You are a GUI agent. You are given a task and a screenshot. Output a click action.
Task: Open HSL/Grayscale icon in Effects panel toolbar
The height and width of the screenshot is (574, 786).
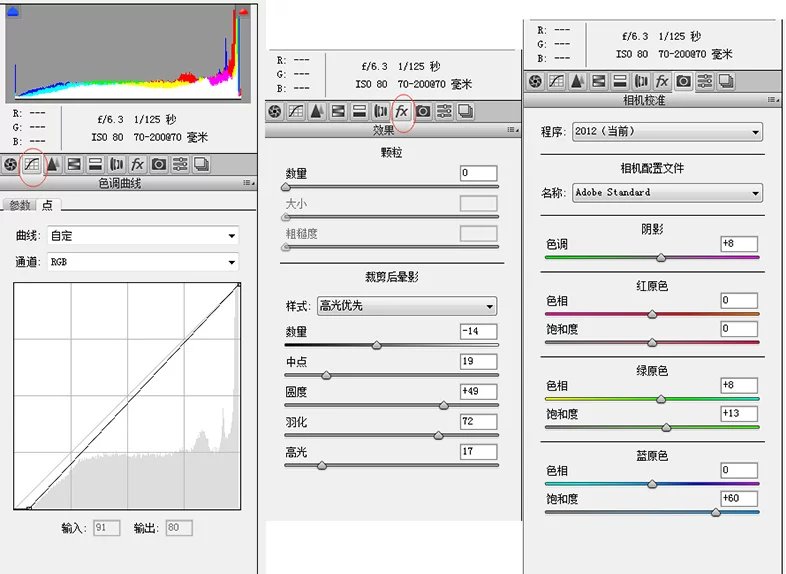pyautogui.click(x=338, y=111)
